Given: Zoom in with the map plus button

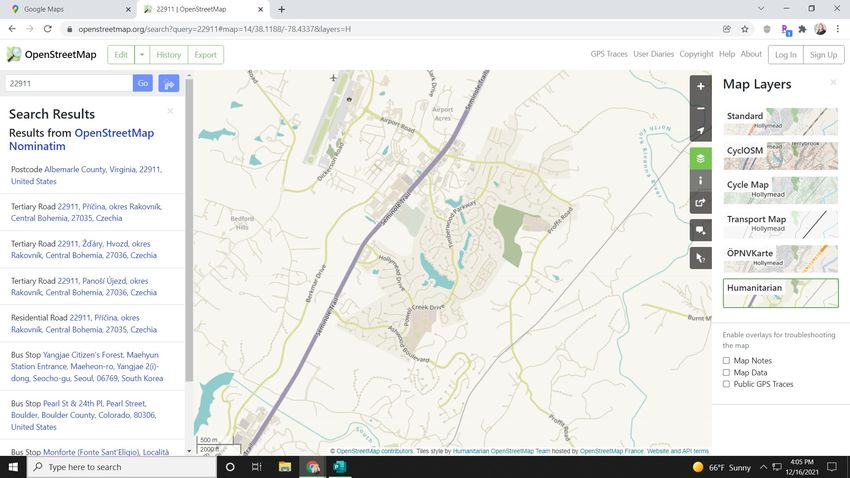Looking at the screenshot, I should coord(700,86).
